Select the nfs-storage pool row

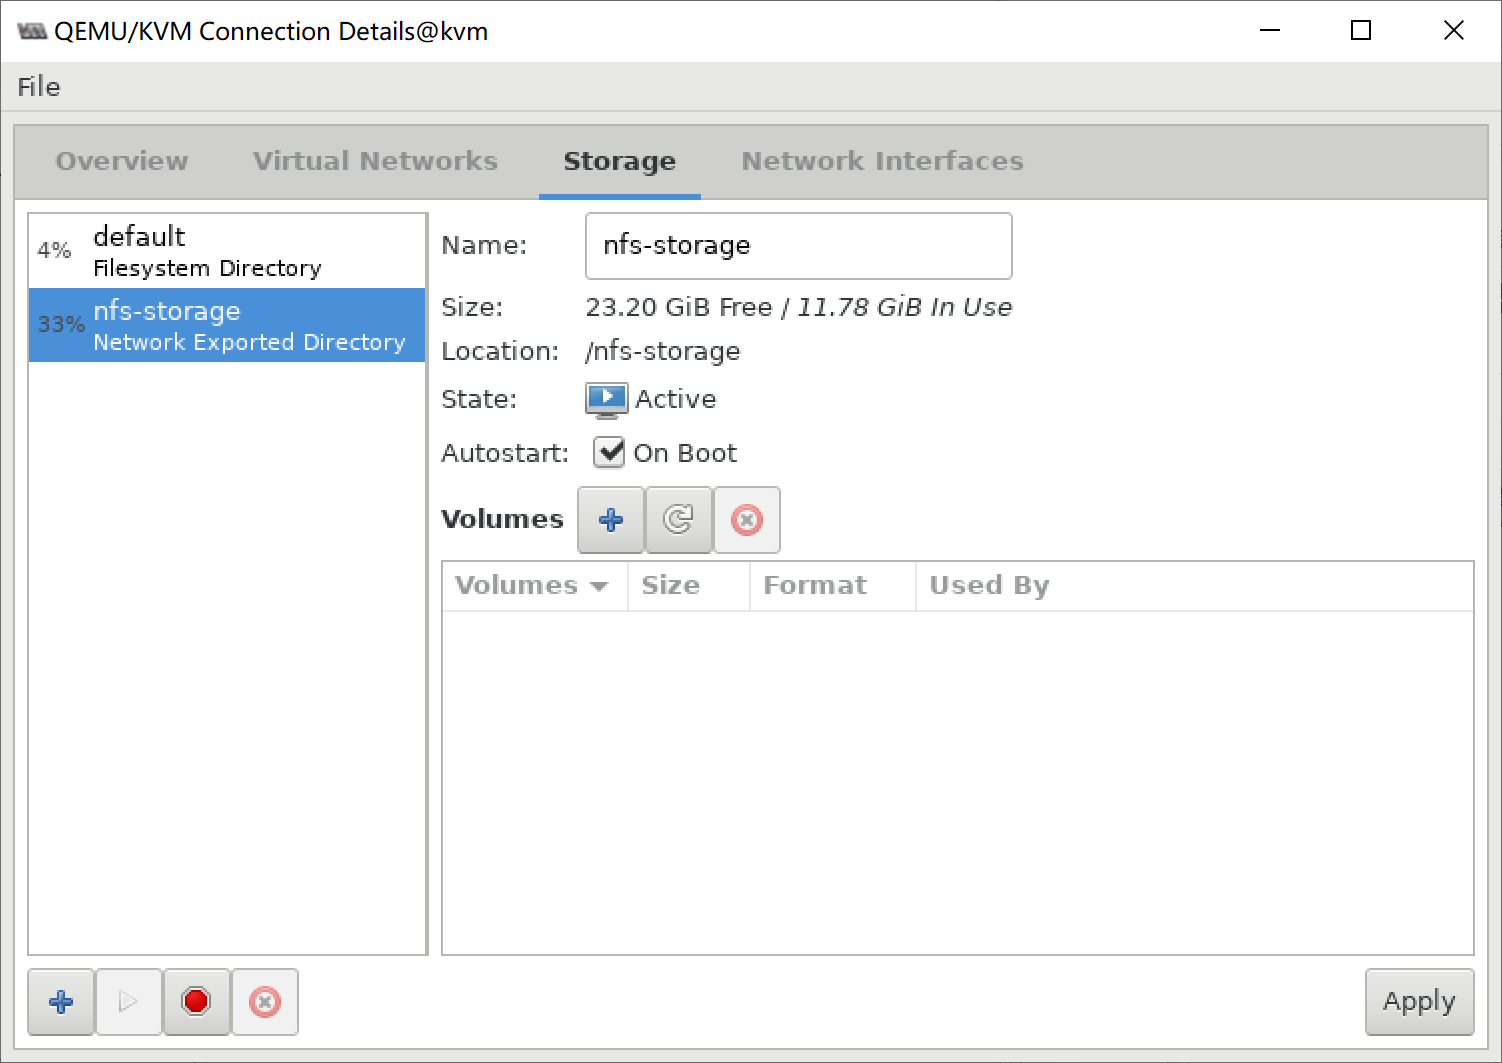pos(227,325)
